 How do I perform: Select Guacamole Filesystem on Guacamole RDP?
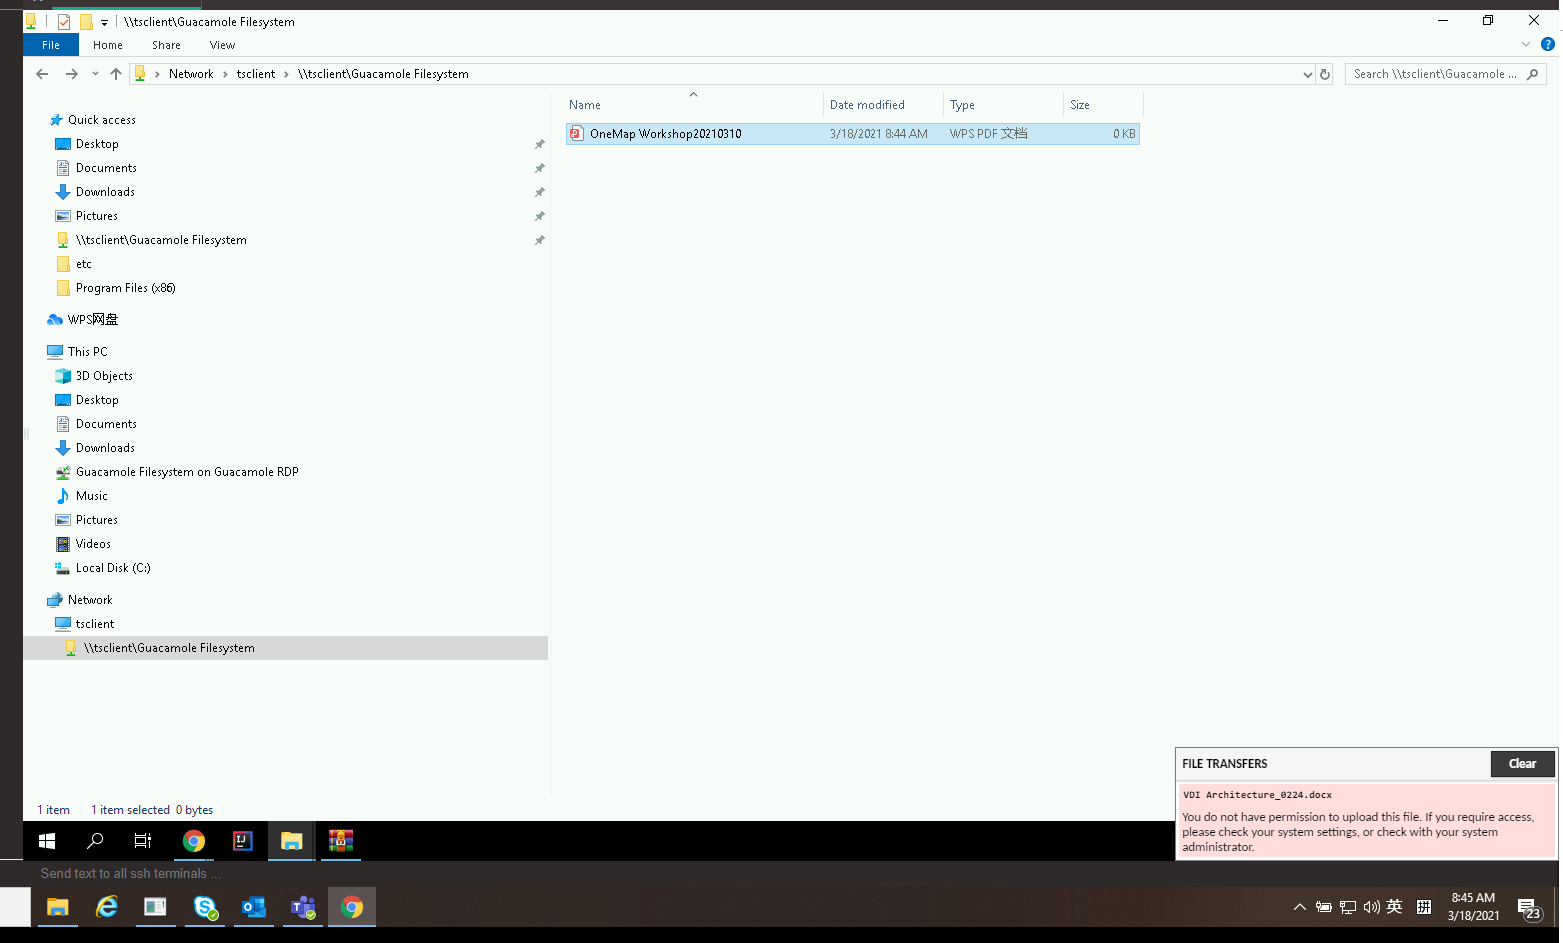[x=187, y=472]
